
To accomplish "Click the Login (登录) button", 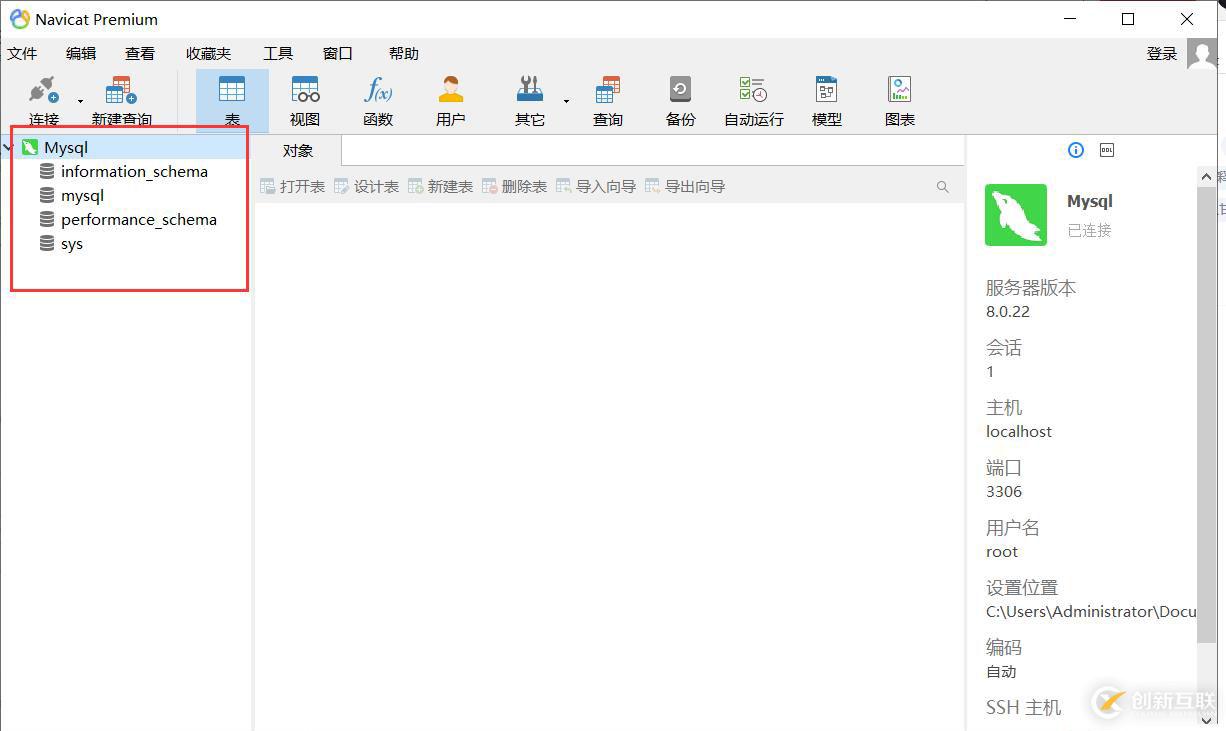I will [1162, 54].
